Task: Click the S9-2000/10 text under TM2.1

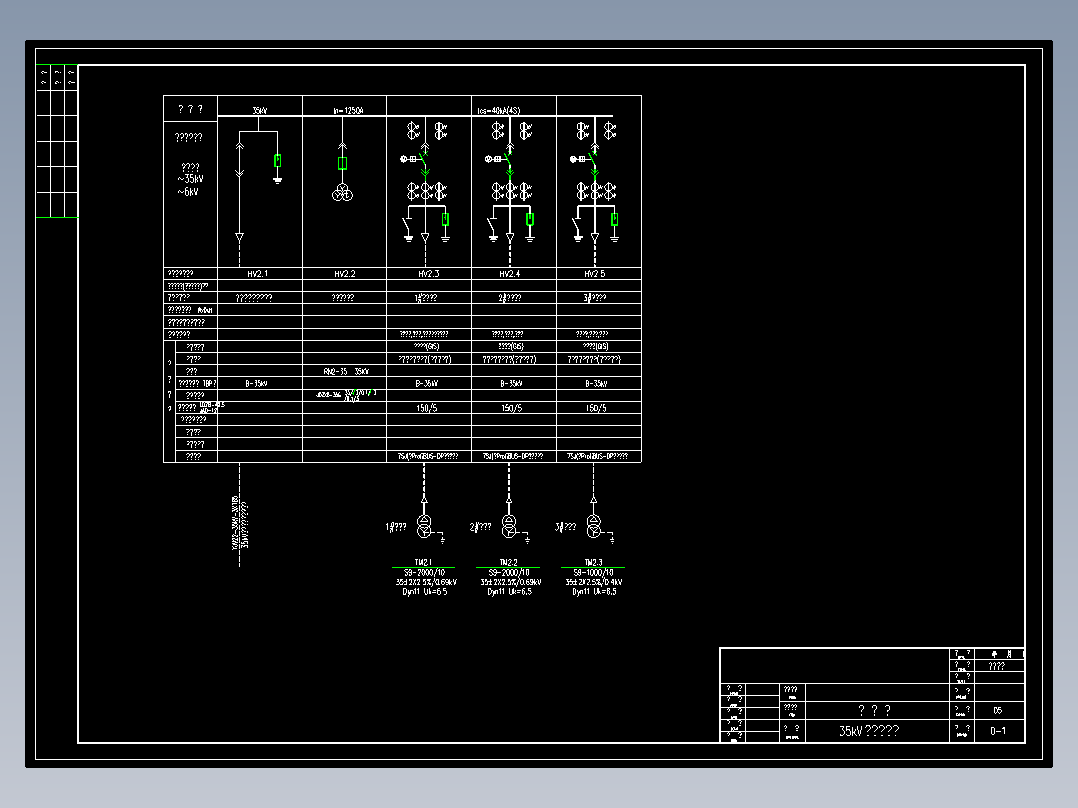Action: tap(424, 573)
